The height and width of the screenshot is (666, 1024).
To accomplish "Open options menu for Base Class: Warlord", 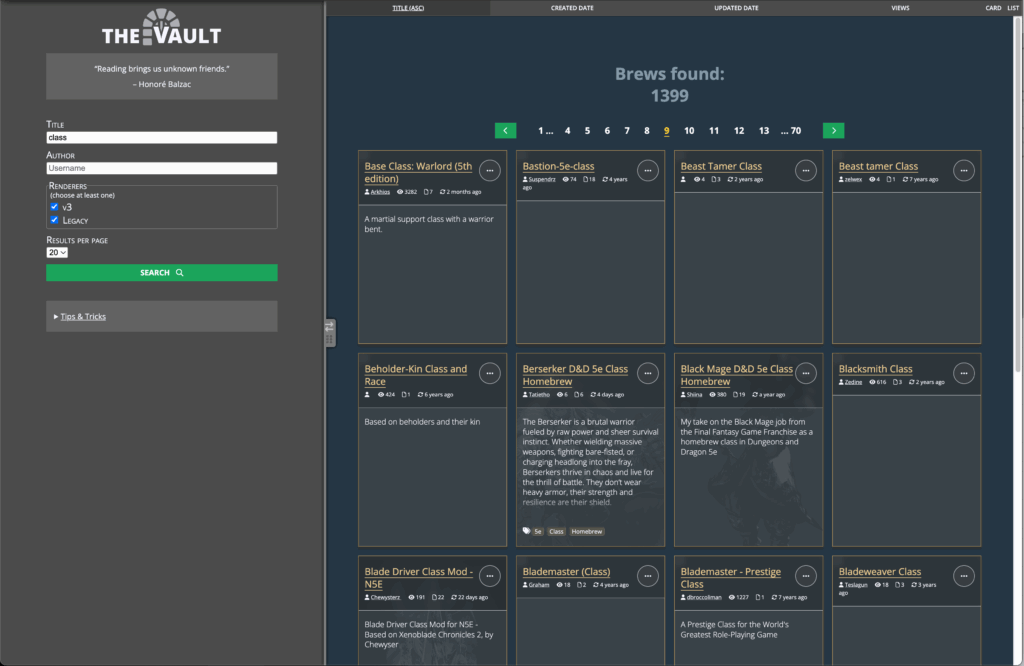I will click(x=490, y=171).
